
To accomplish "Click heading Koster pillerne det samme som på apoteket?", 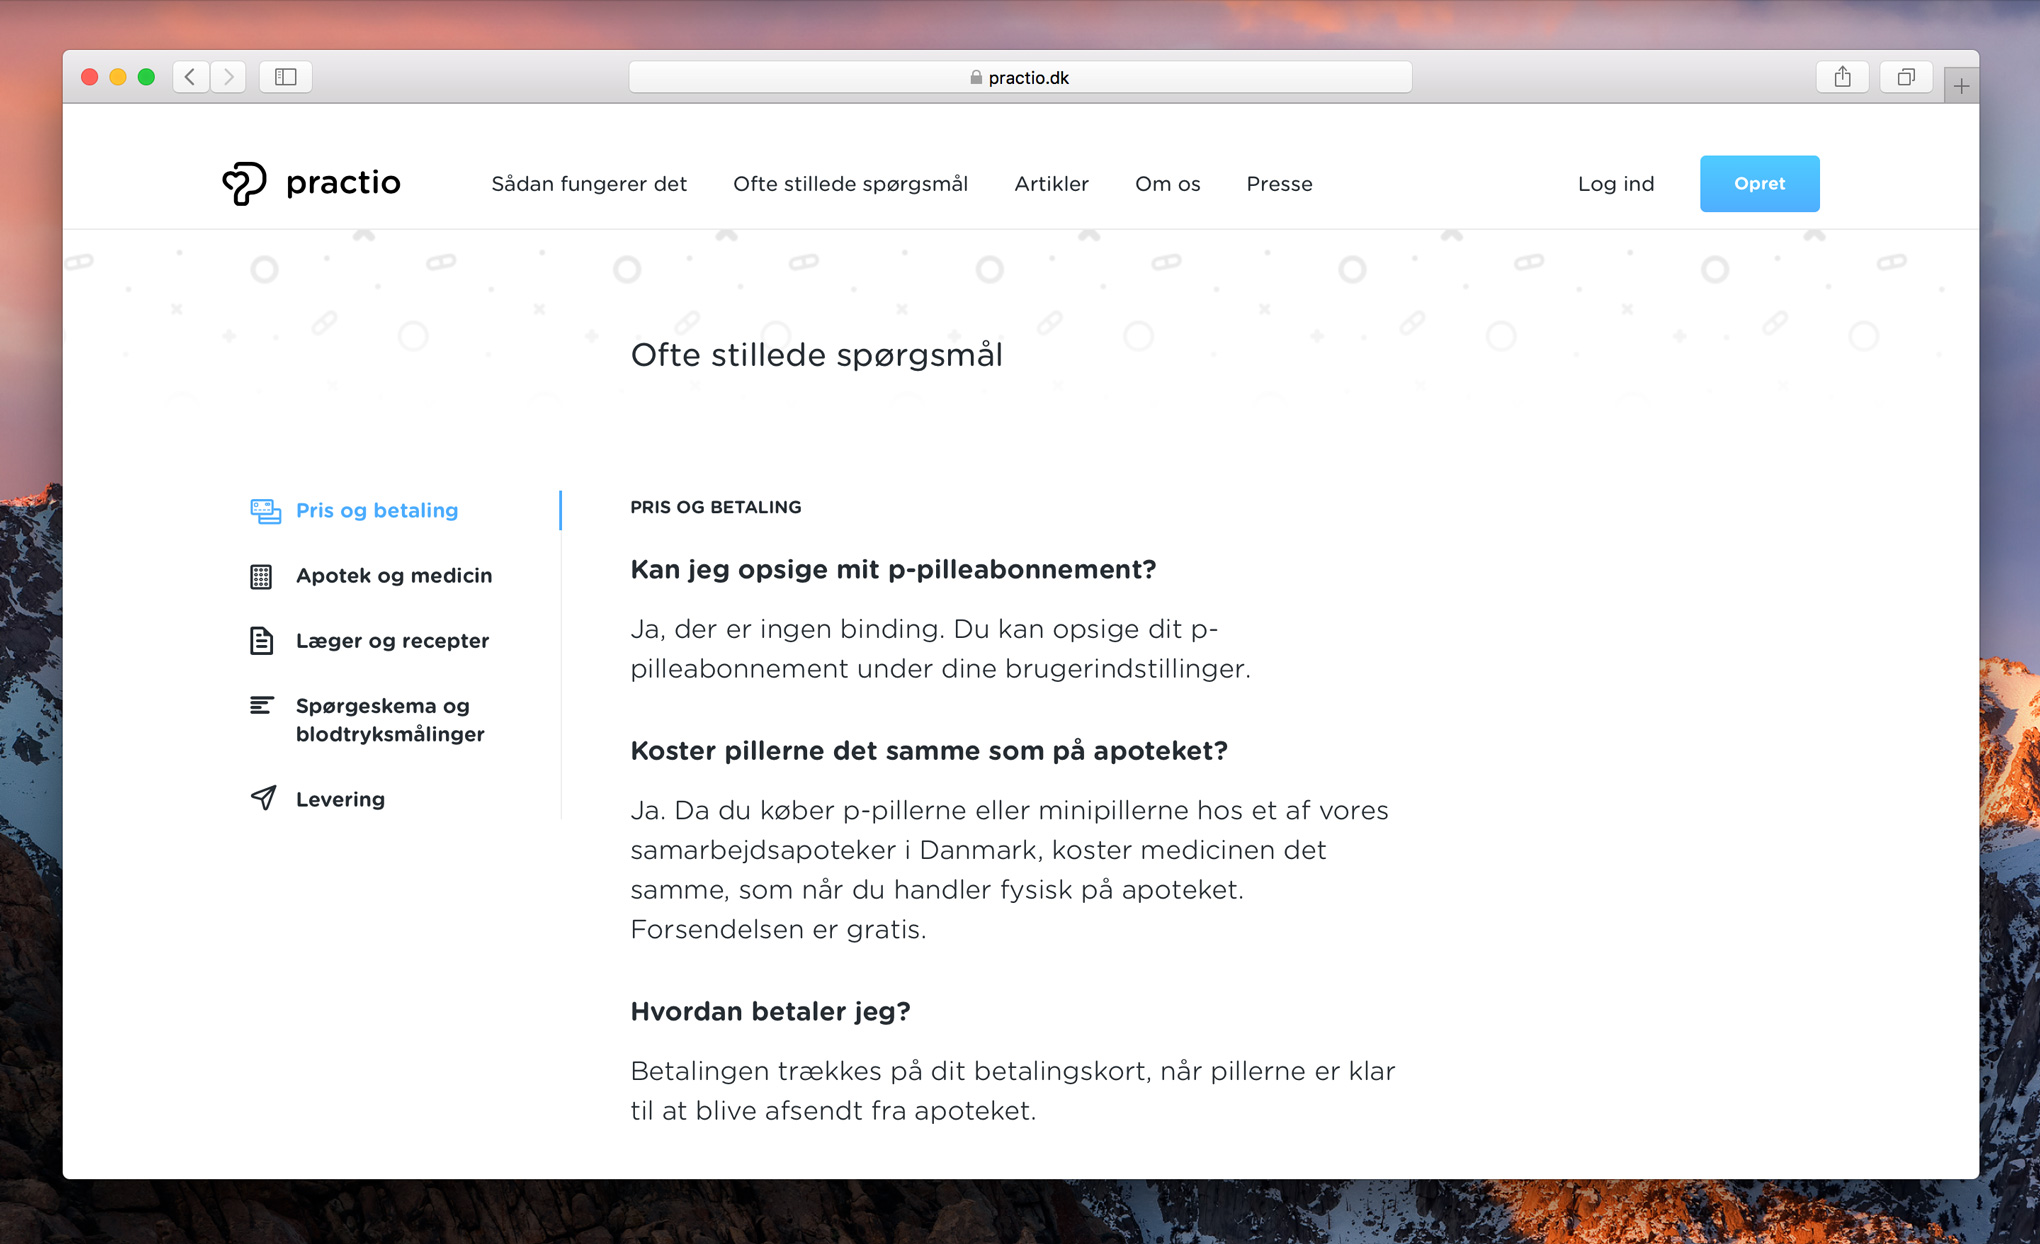I will click(929, 751).
